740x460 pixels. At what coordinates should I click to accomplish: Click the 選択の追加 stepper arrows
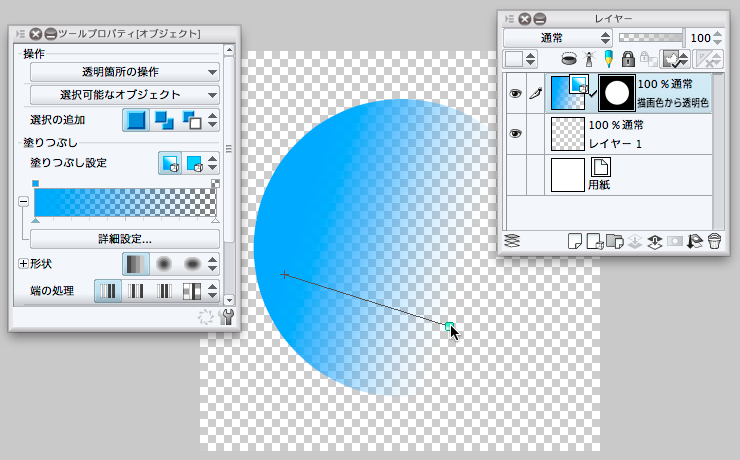[x=212, y=120]
